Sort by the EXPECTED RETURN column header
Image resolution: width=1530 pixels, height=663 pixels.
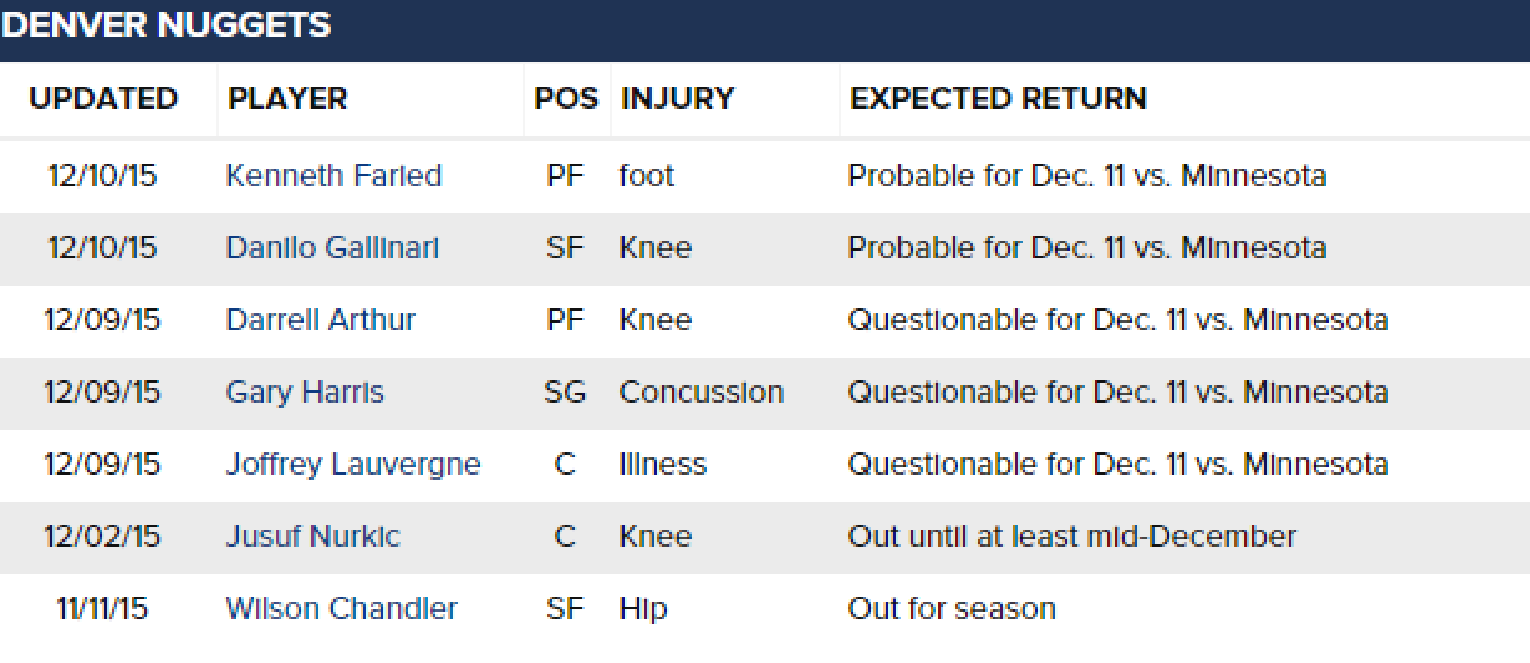[998, 98]
